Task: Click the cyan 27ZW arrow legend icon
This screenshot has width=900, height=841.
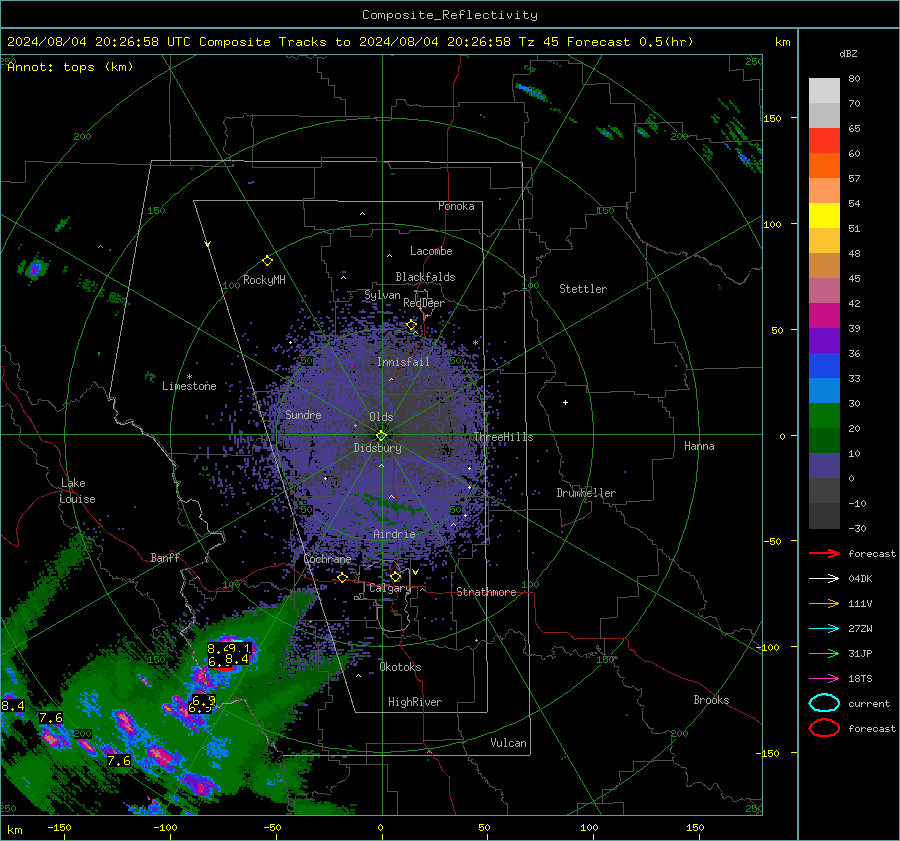Action: tap(824, 629)
